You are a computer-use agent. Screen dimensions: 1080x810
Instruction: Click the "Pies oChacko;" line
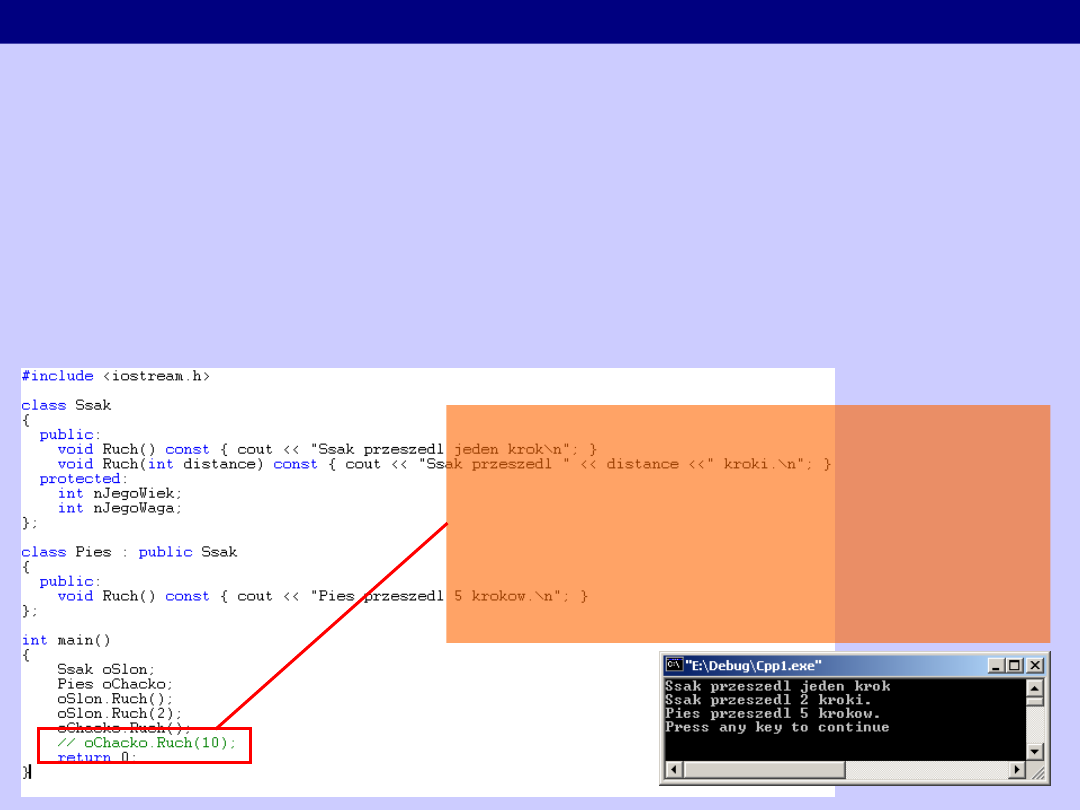pyautogui.click(x=115, y=684)
